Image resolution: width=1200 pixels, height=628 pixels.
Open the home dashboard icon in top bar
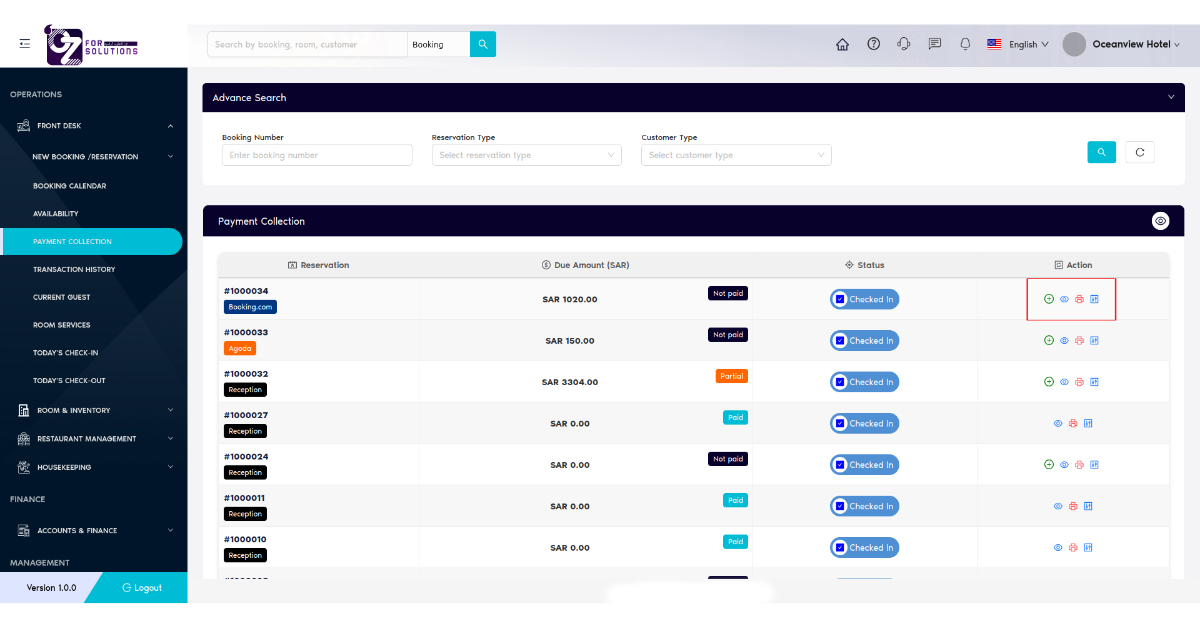click(x=842, y=44)
